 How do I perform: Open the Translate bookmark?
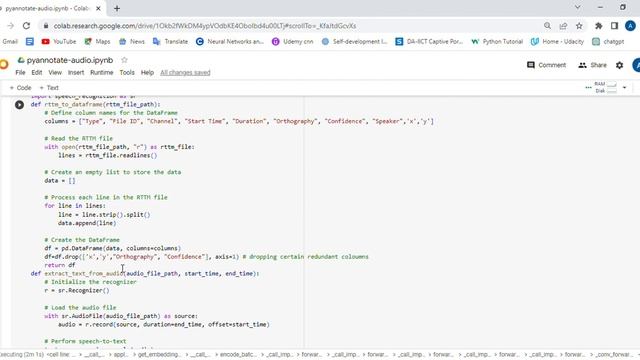[170, 42]
